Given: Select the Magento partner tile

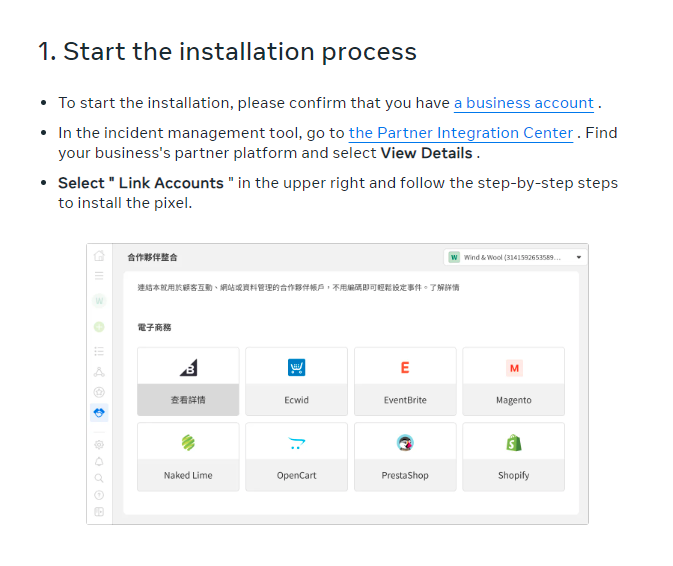Looking at the screenshot, I should 513,381.
